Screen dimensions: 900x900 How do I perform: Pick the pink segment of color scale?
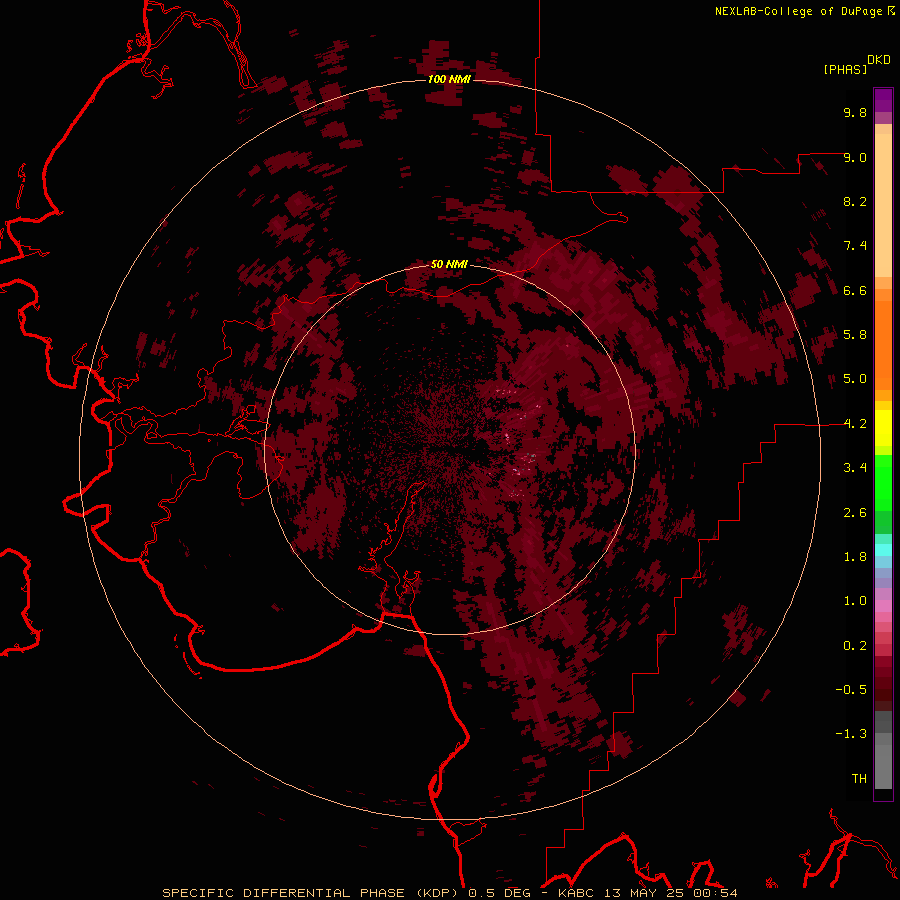pos(883,606)
